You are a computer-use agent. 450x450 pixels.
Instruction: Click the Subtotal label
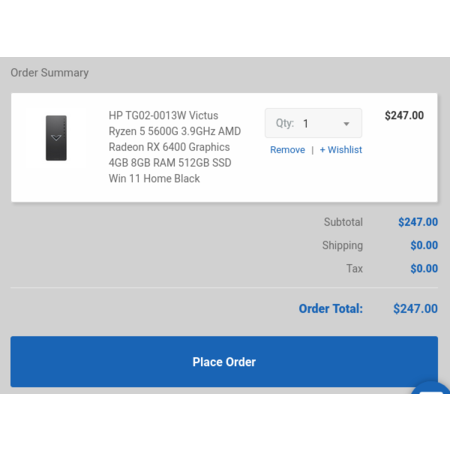[343, 222]
